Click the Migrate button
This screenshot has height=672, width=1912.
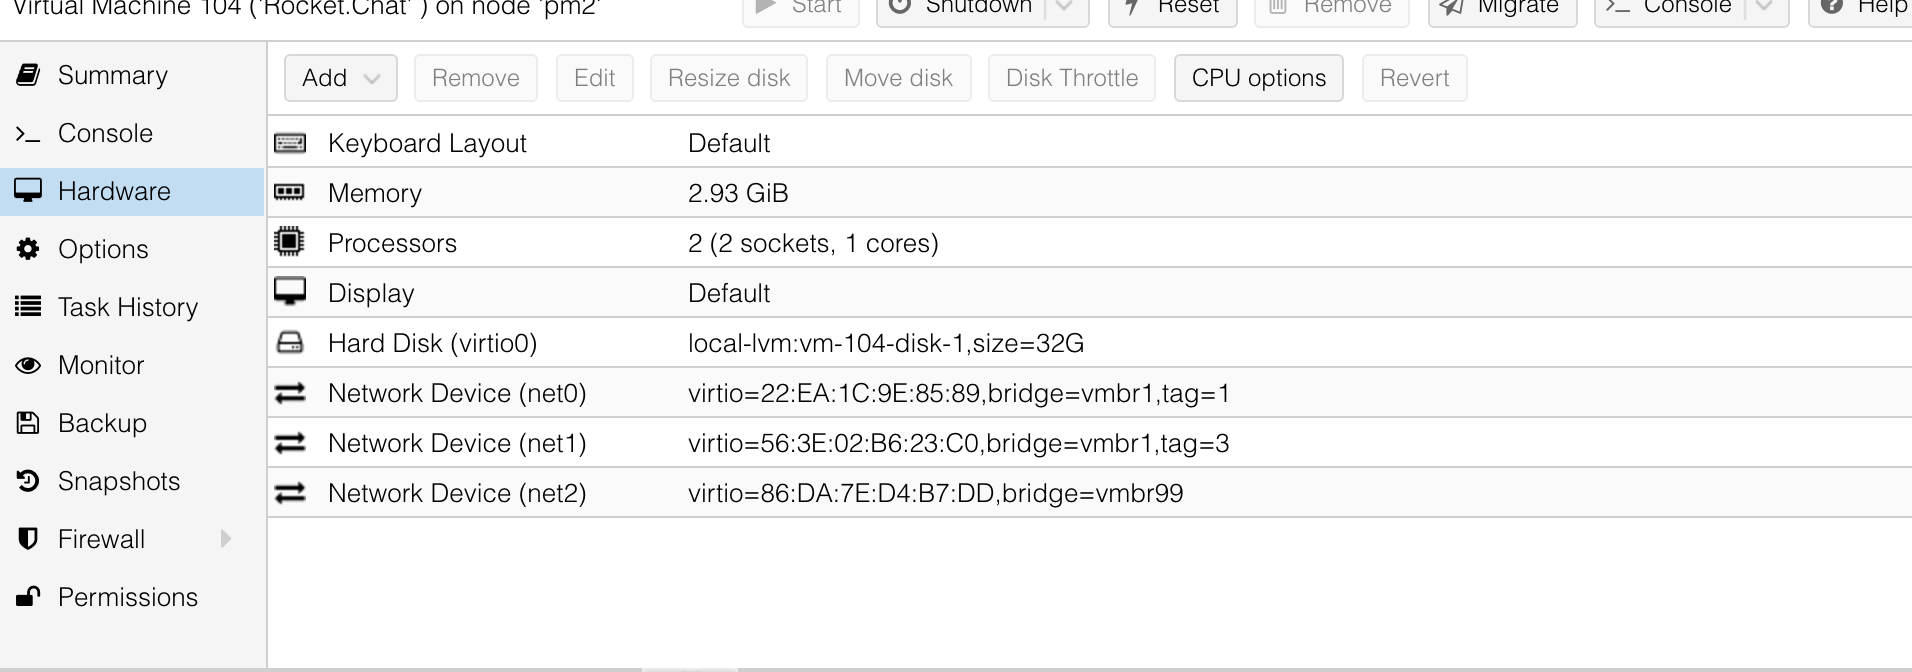point(1502,7)
